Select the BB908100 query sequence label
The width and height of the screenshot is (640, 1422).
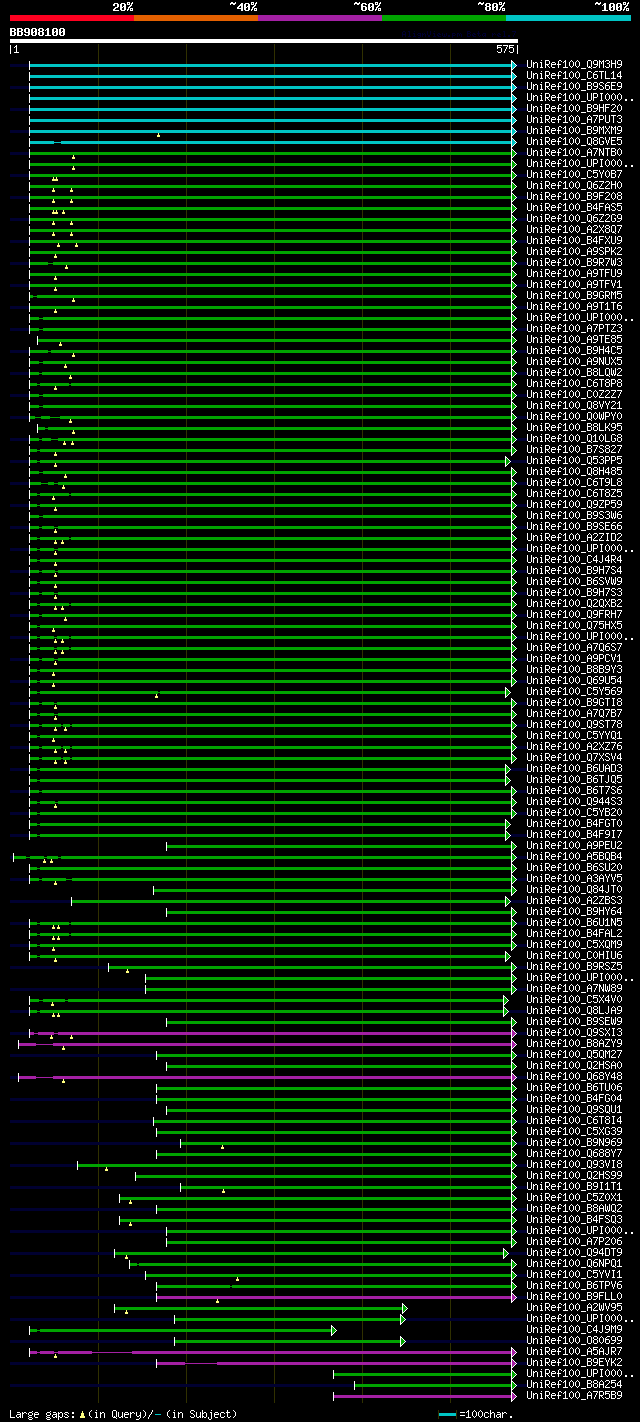click(x=38, y=32)
